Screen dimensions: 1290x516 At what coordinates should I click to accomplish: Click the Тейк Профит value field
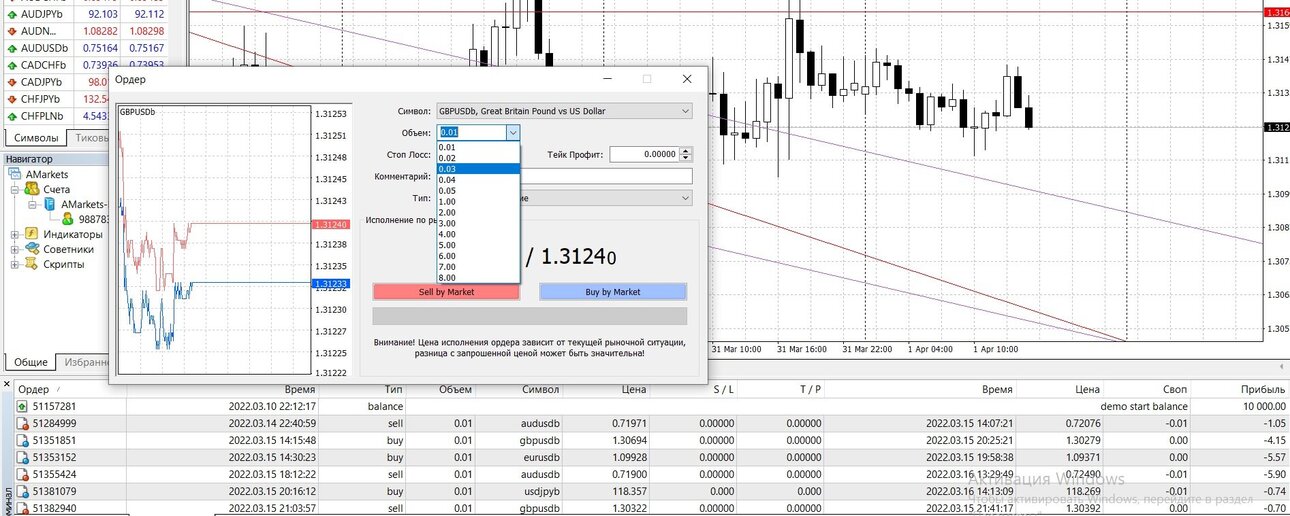click(x=643, y=154)
